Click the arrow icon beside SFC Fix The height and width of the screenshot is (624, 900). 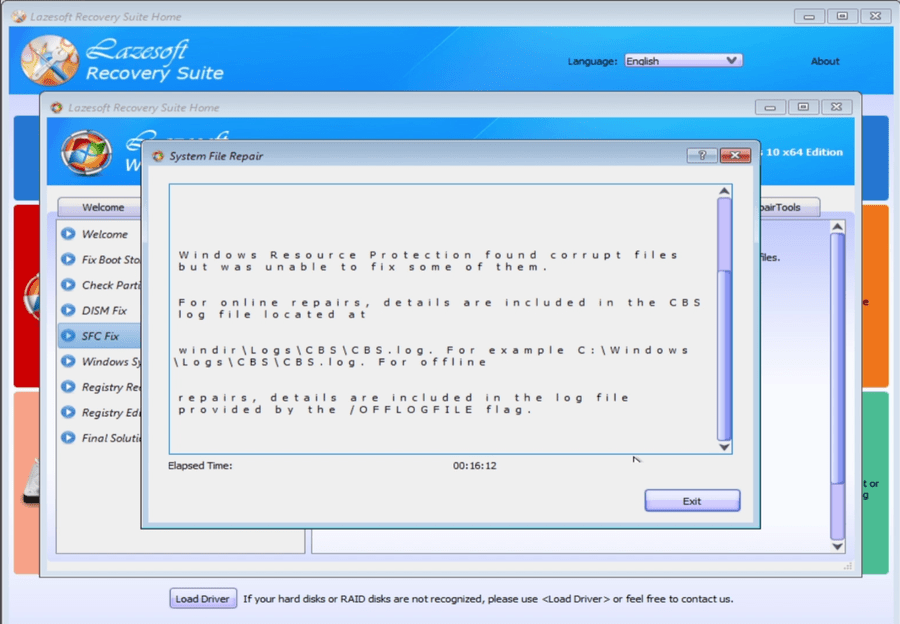coord(68,335)
